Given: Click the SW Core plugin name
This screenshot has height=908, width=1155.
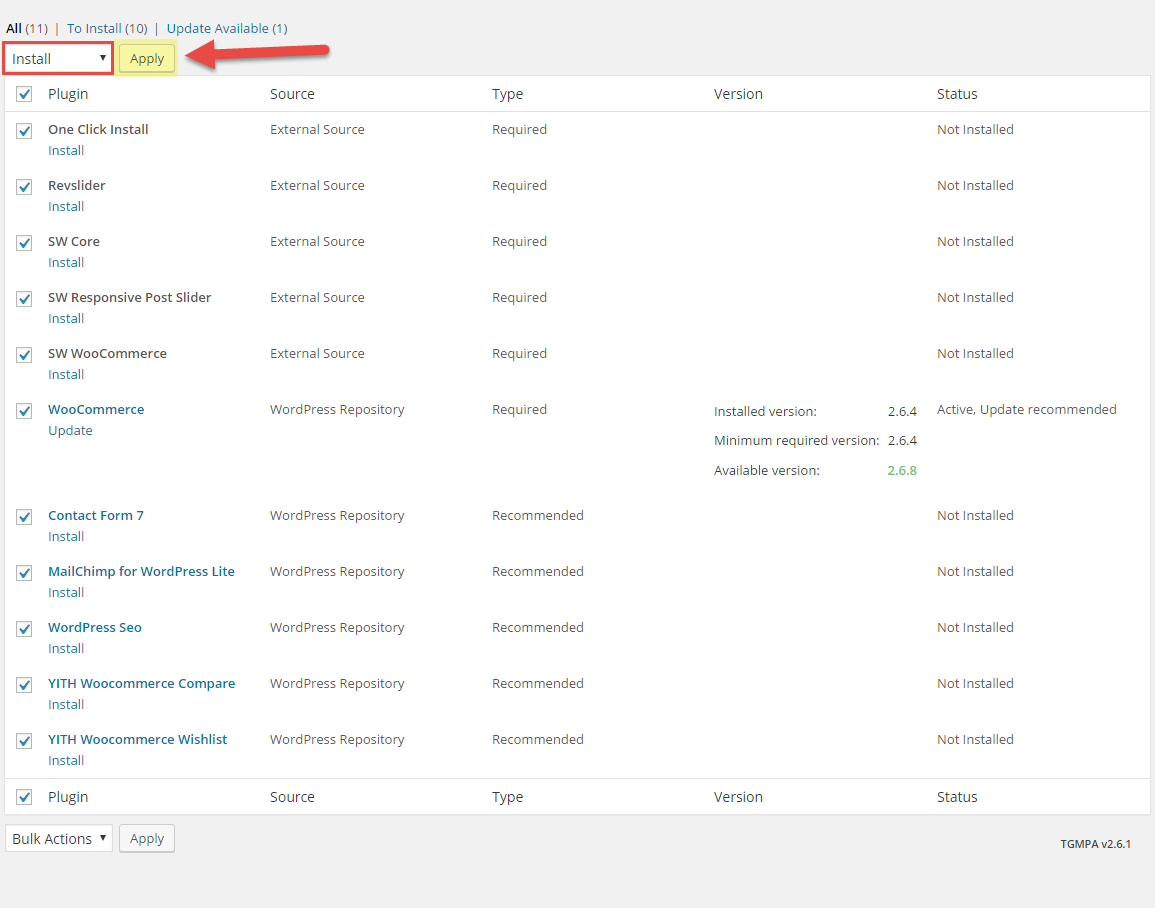Looking at the screenshot, I should click(74, 242).
